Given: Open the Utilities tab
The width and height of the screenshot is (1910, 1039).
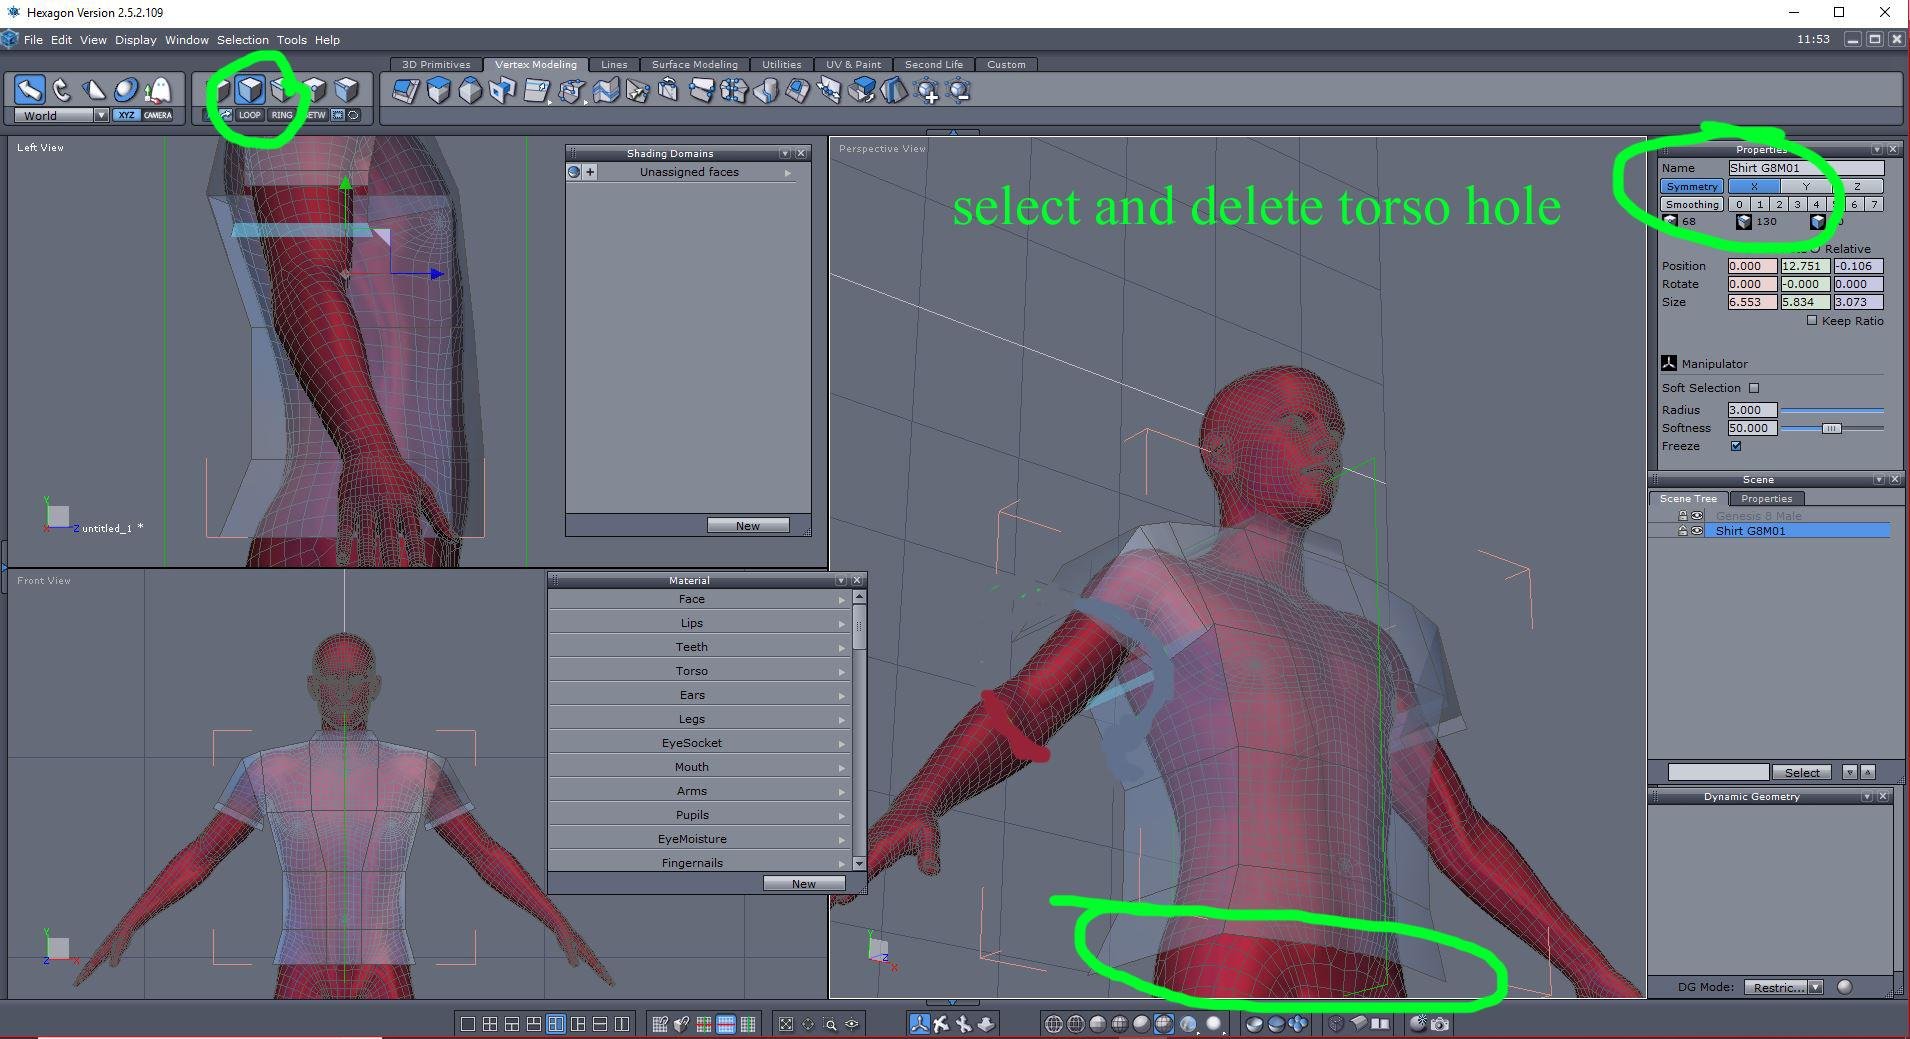Looking at the screenshot, I should (782, 64).
